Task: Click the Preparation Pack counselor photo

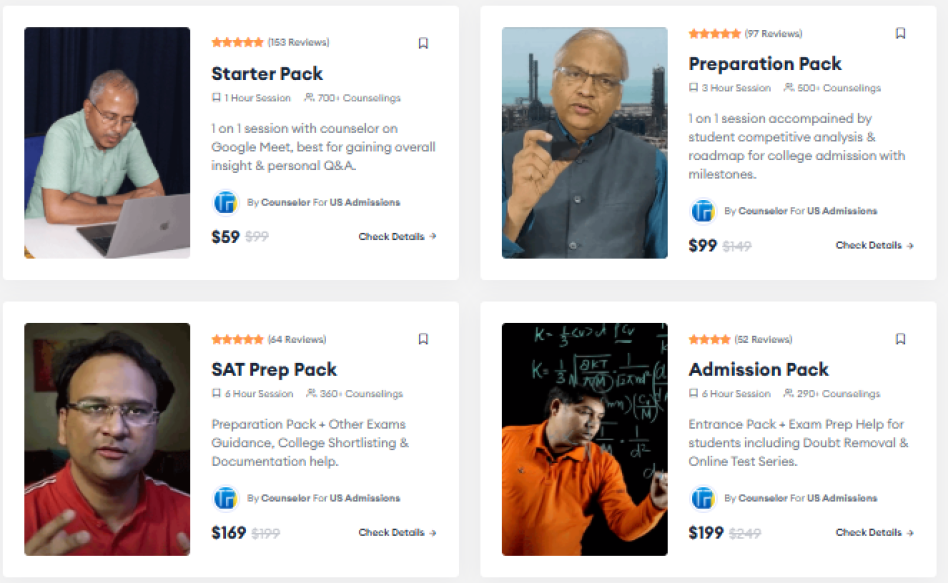Action: click(584, 143)
